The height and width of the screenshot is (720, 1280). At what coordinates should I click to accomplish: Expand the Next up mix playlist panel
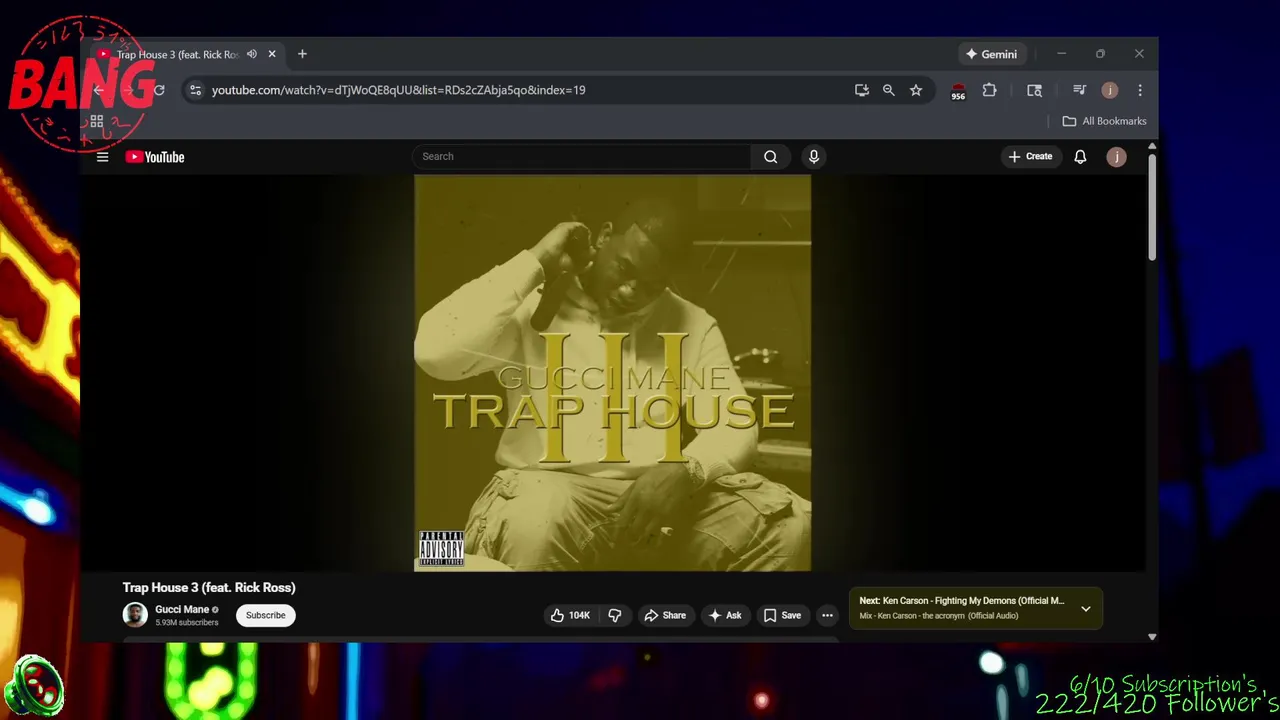[1085, 608]
